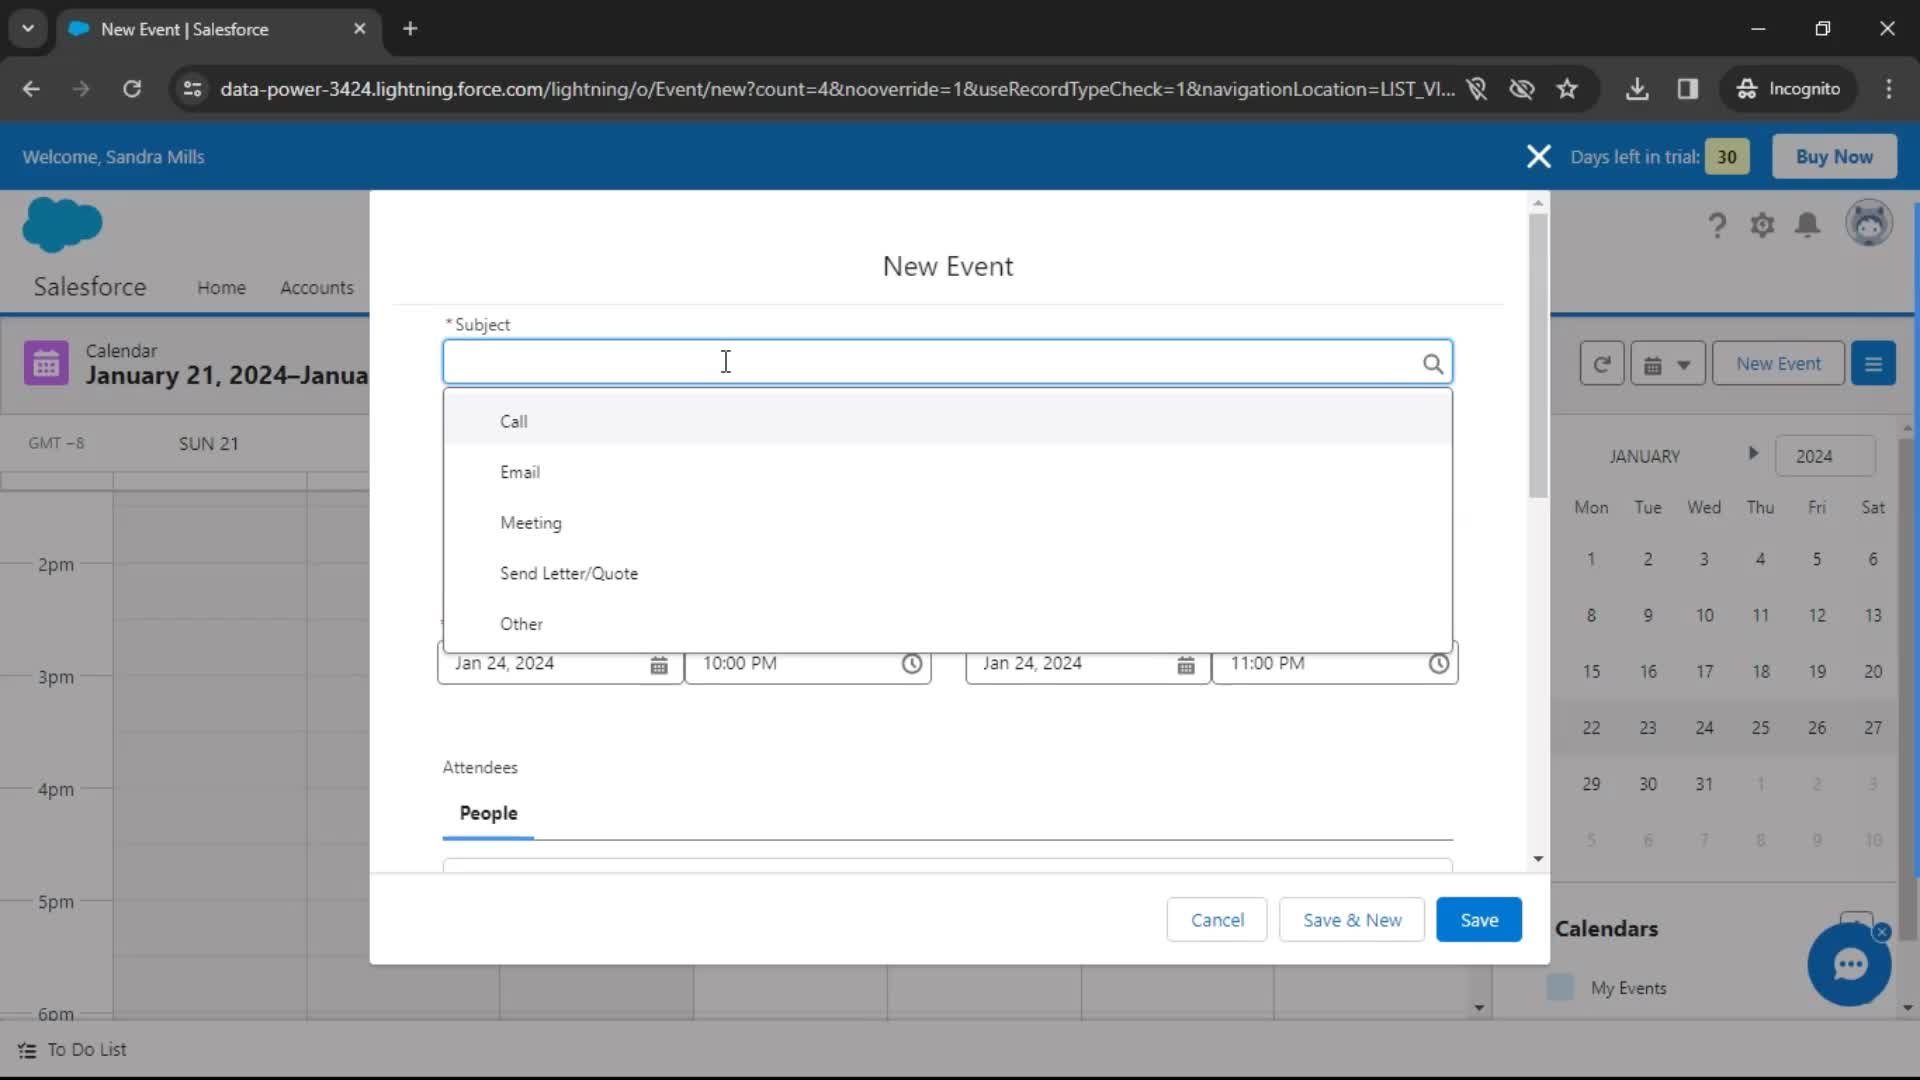The image size is (1920, 1080).
Task: Click the 11:00 PM end time field
Action: click(x=1335, y=664)
